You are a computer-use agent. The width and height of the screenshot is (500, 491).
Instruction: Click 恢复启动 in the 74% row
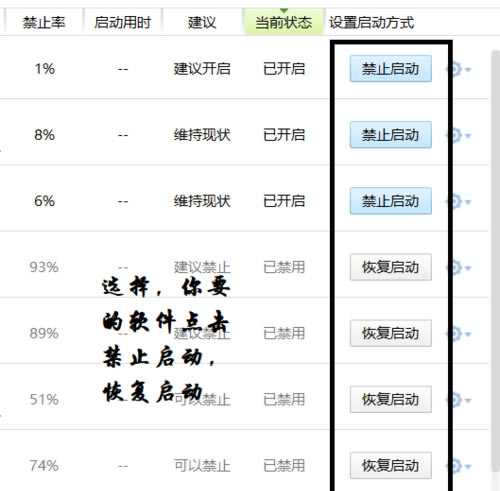[391, 465]
